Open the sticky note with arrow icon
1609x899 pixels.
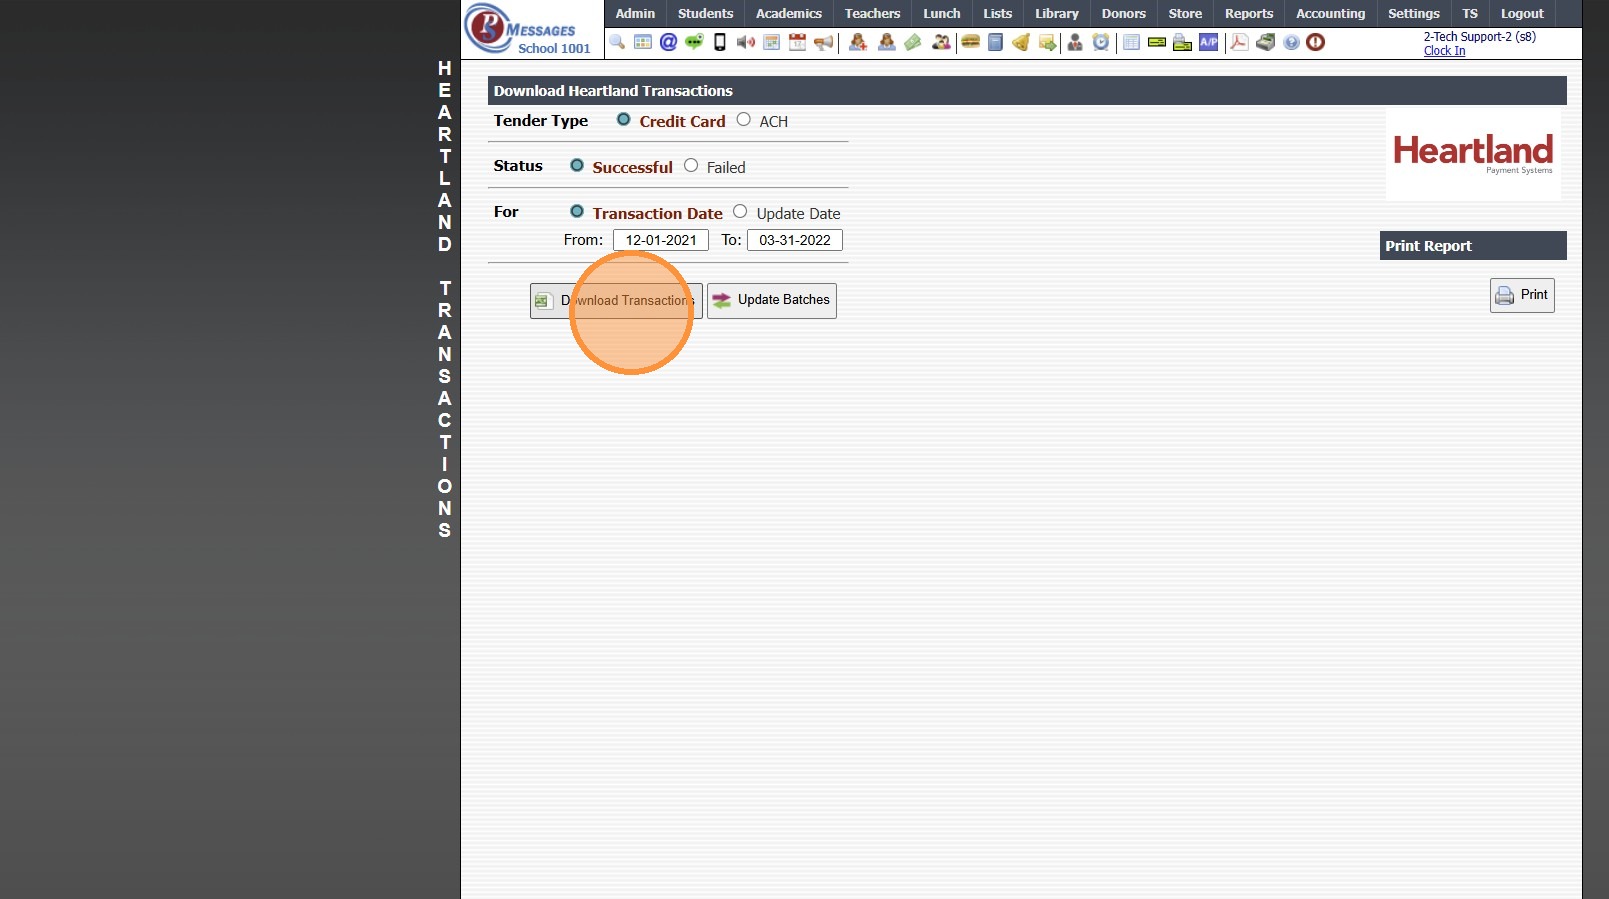(1047, 42)
